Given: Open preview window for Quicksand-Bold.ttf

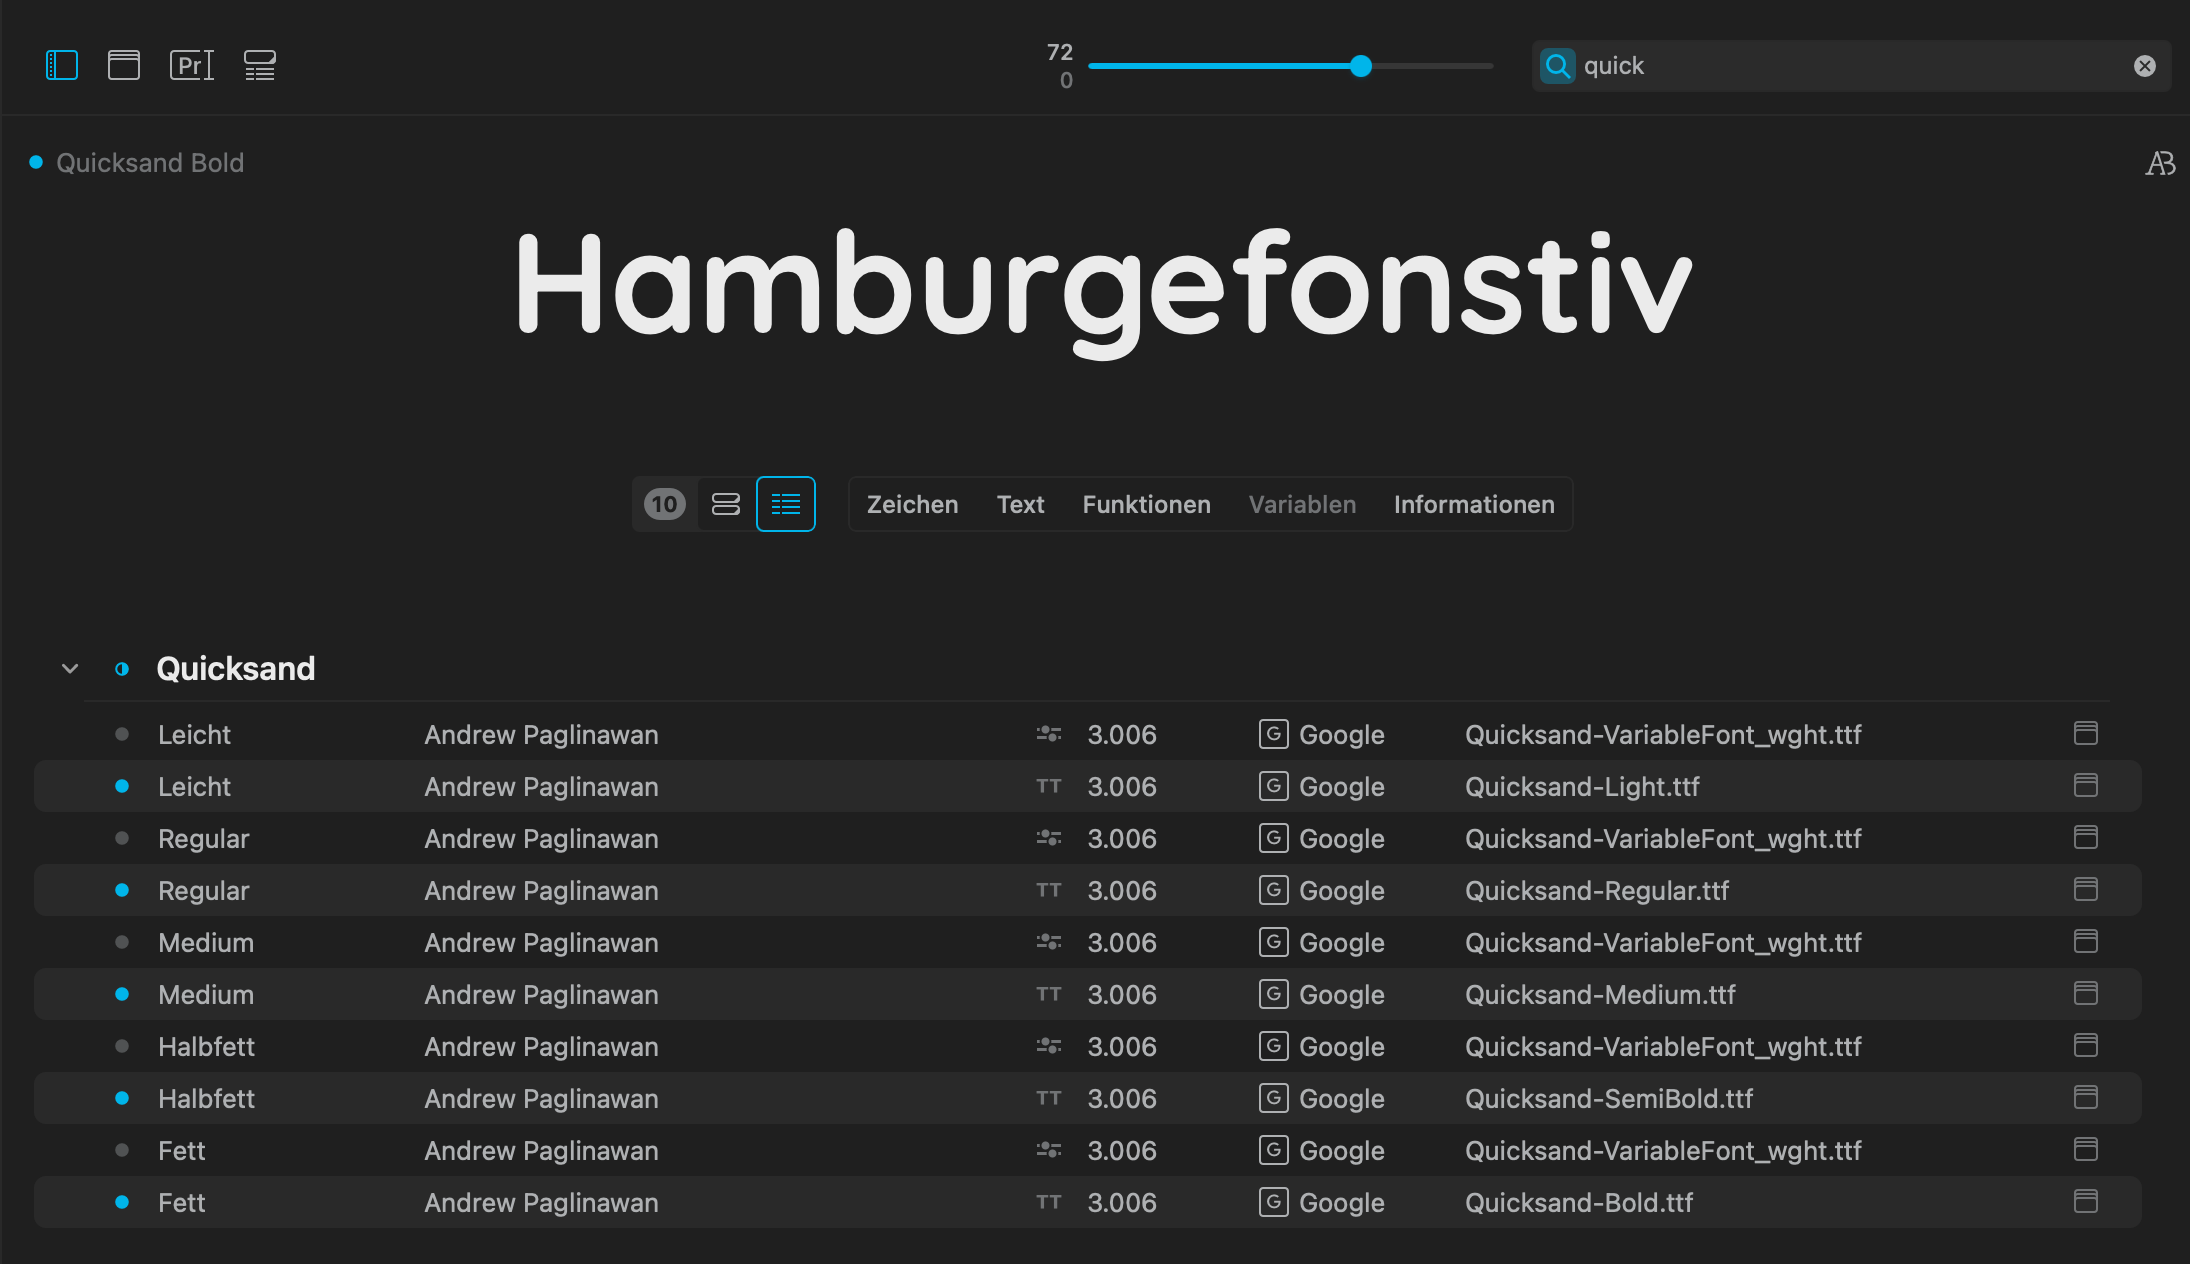Looking at the screenshot, I should tap(2086, 1201).
